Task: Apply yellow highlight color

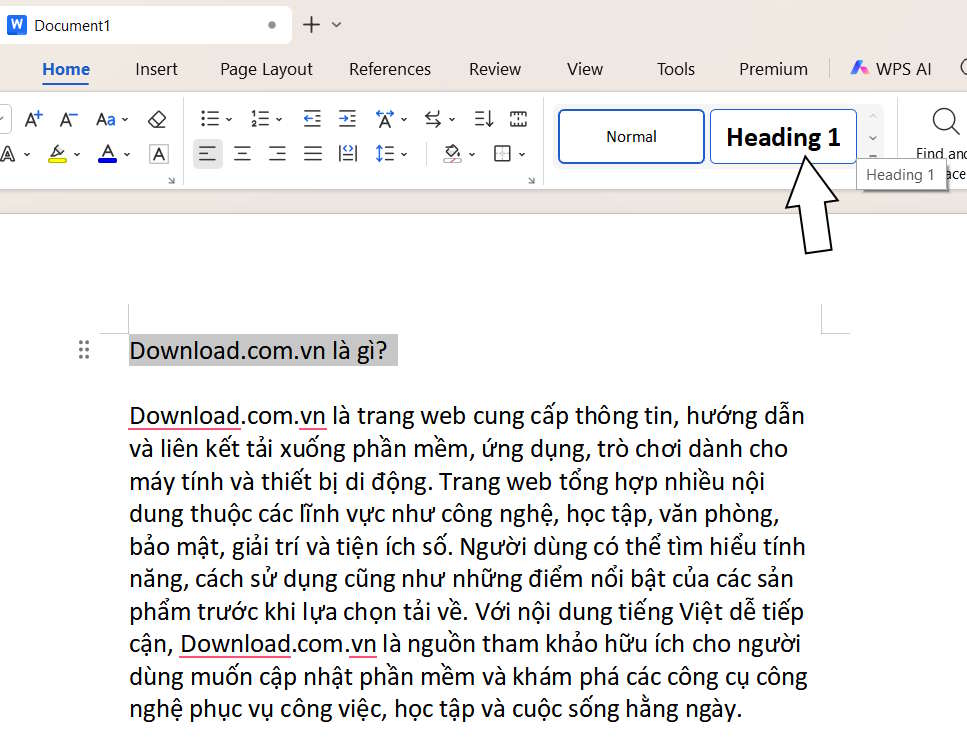Action: [x=57, y=154]
